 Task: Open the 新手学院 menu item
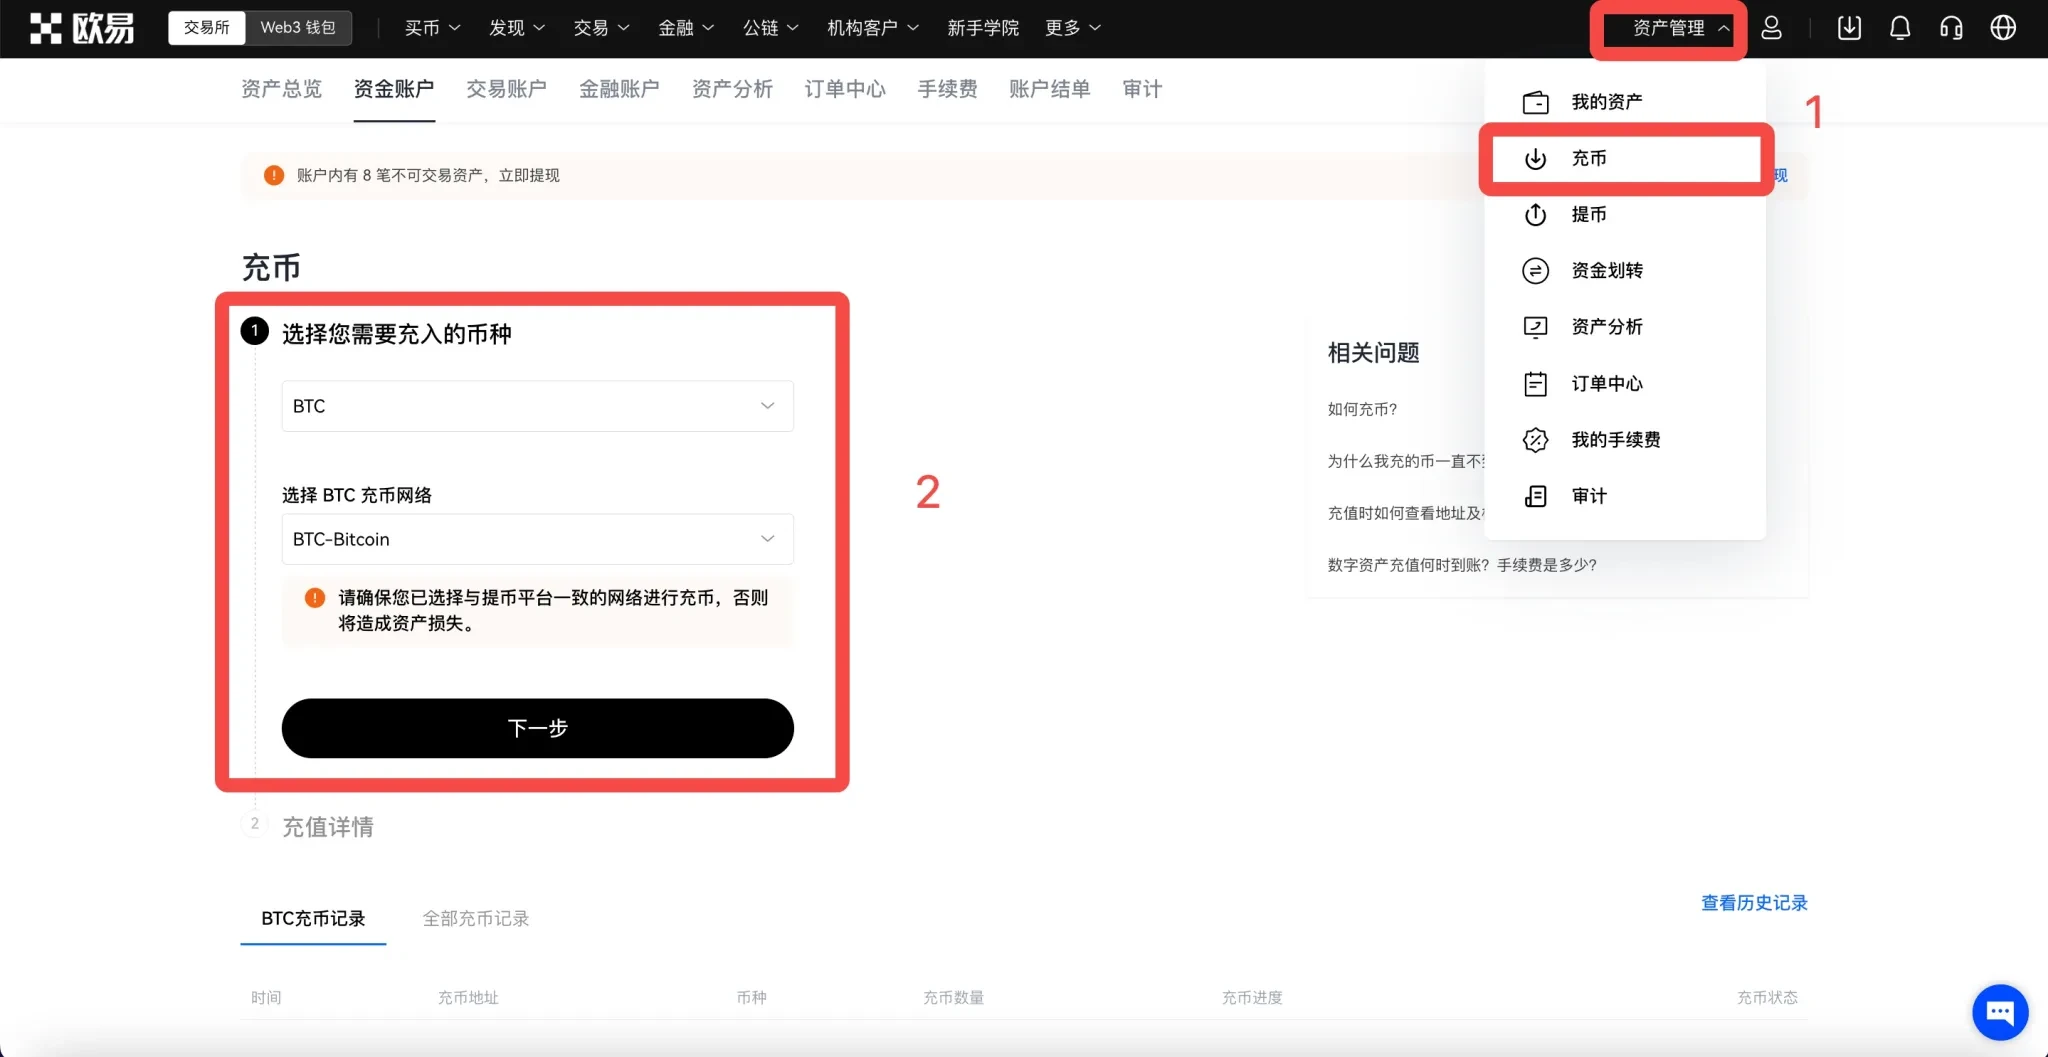point(982,28)
